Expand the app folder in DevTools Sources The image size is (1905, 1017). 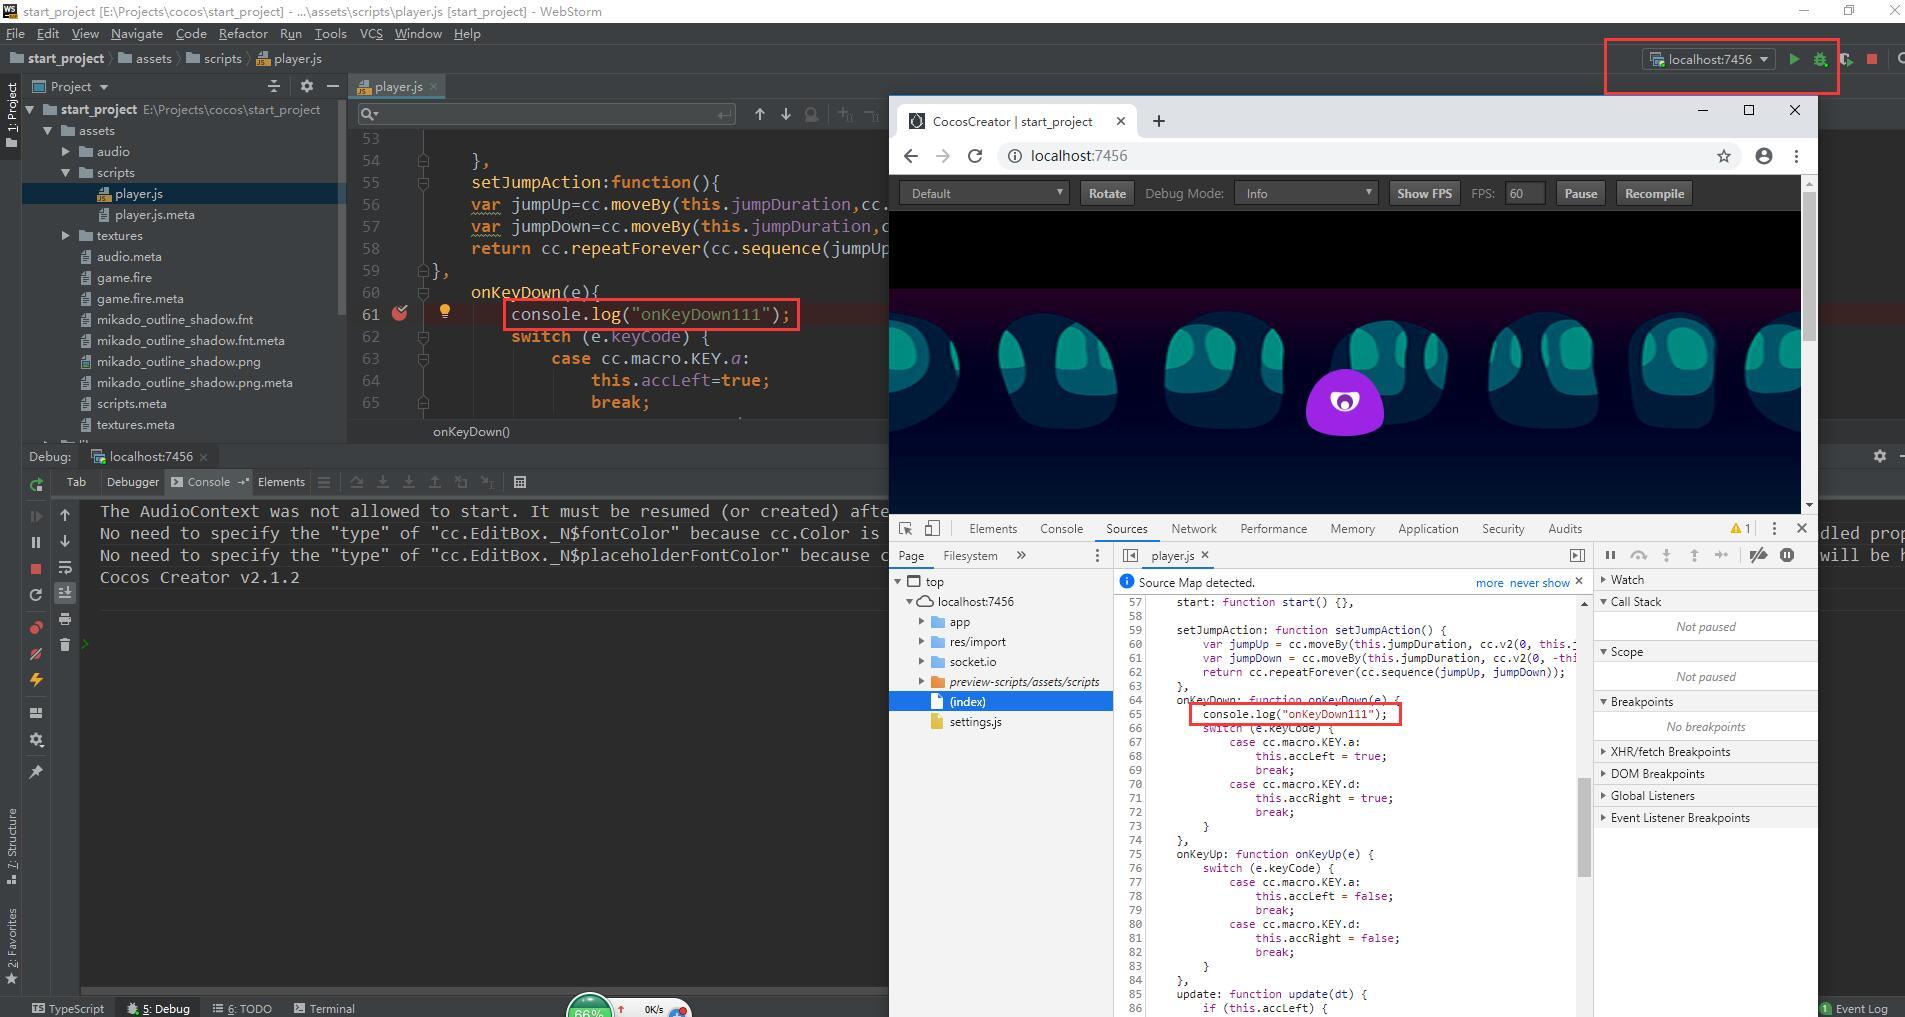(x=921, y=621)
